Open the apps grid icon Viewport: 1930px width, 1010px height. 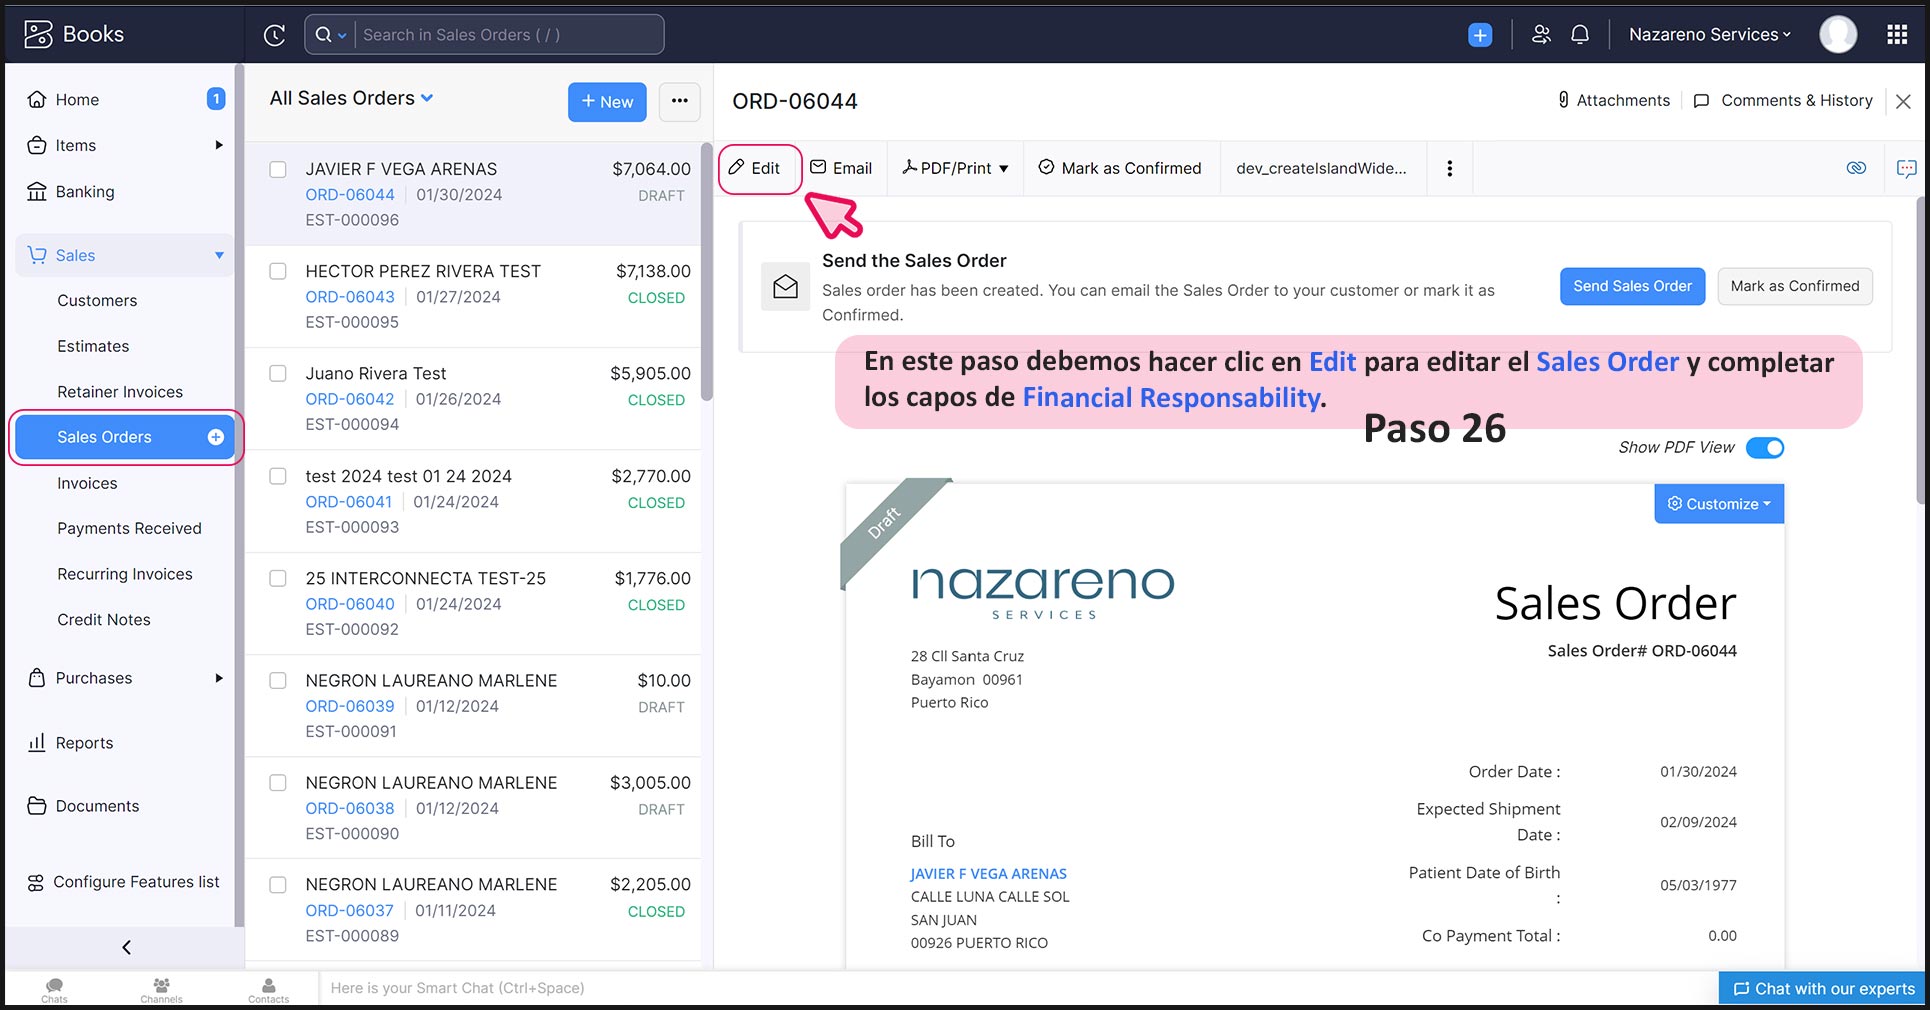click(x=1897, y=35)
